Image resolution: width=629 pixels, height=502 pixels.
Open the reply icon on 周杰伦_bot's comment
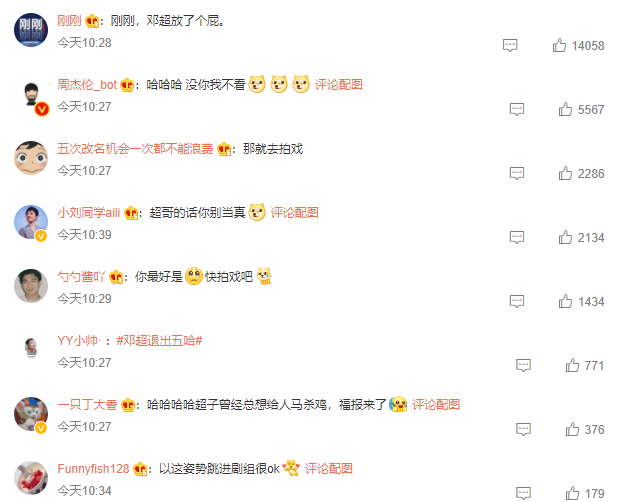tap(517, 109)
